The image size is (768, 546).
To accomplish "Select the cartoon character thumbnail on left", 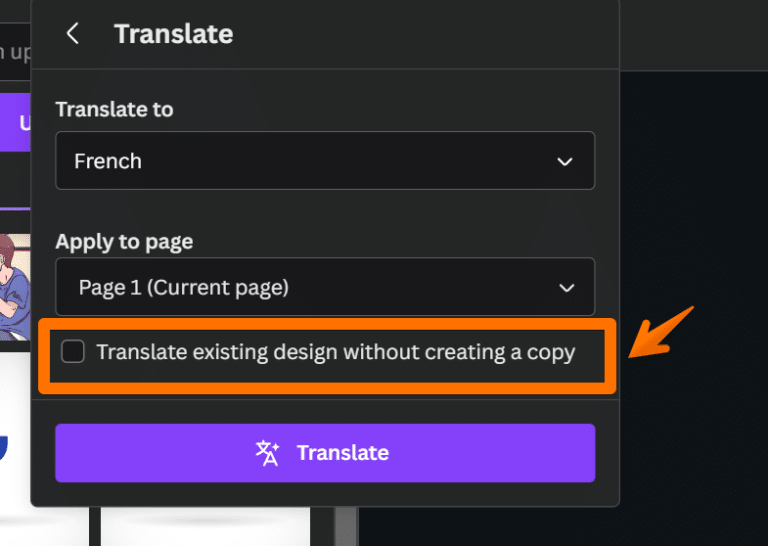I will [x=15, y=287].
